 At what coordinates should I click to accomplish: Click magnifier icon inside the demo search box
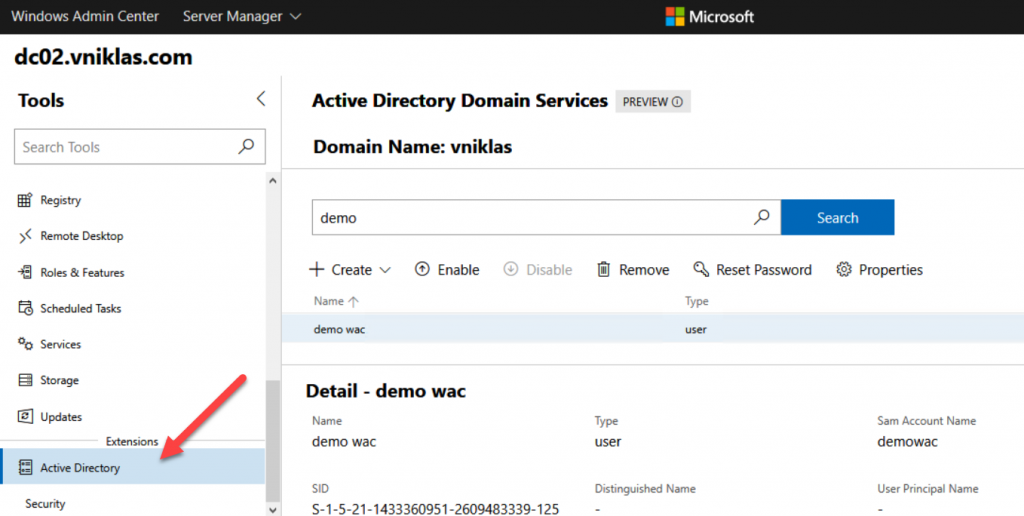tap(761, 218)
